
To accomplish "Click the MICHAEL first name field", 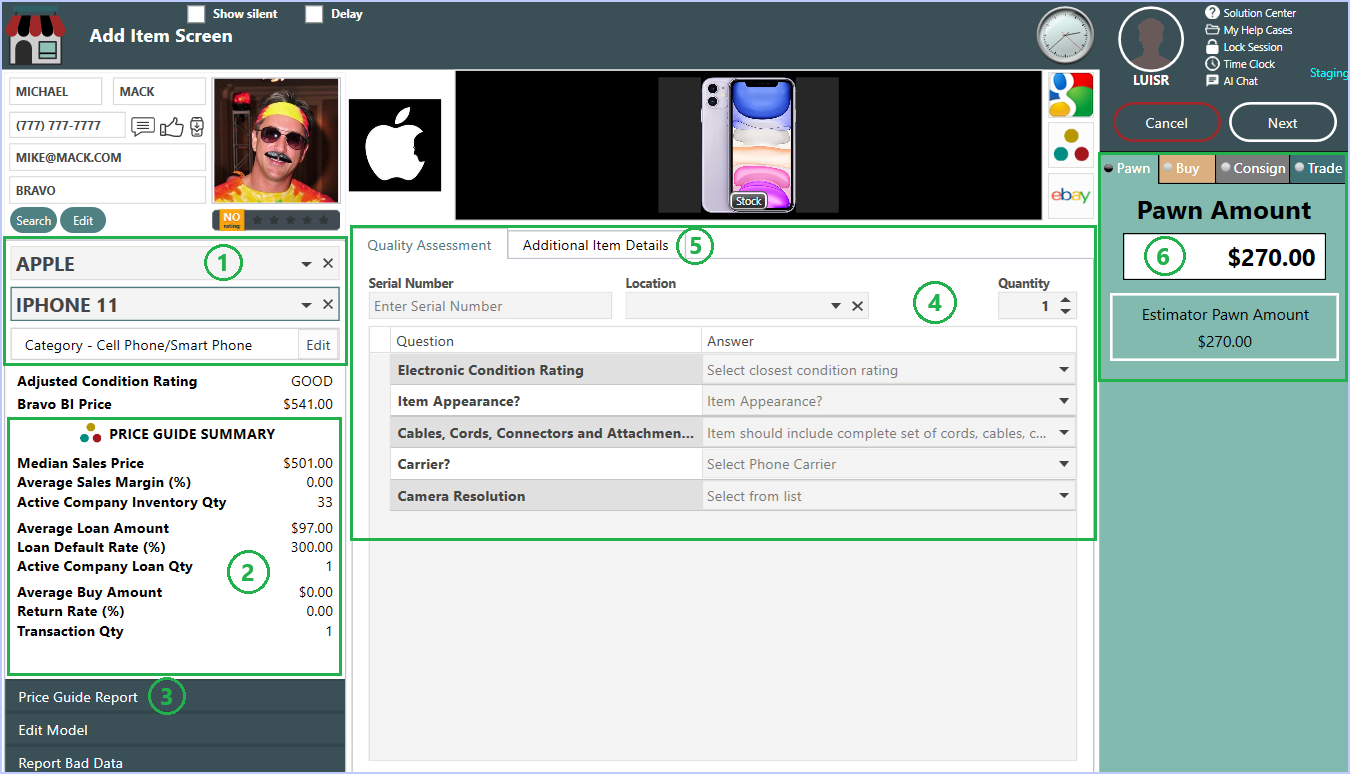I will pos(55,91).
